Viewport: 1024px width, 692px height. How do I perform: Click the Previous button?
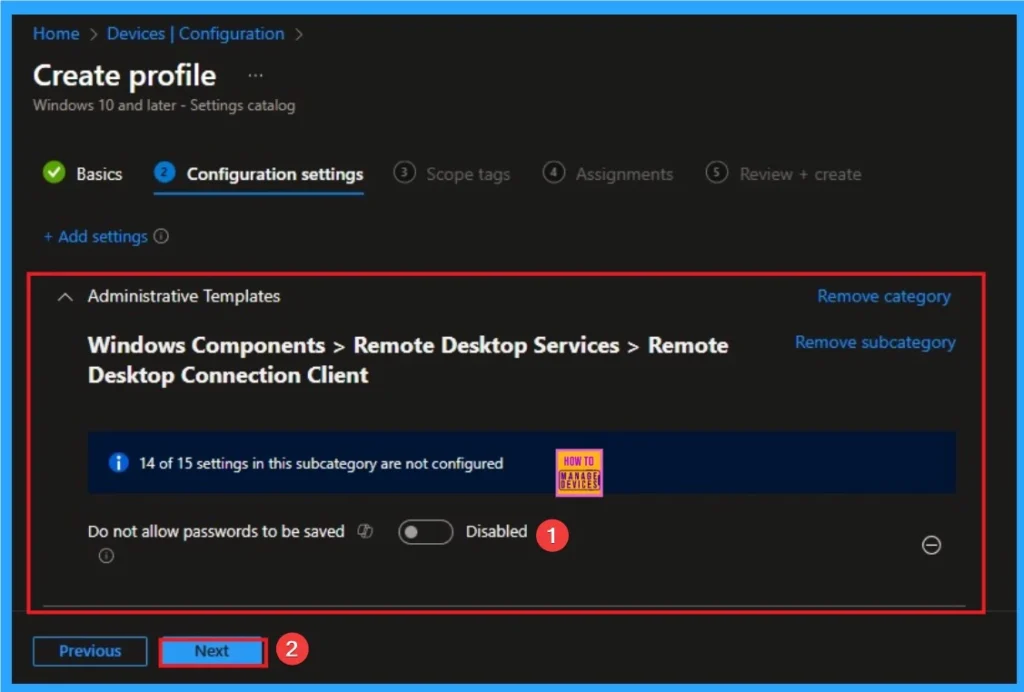pyautogui.click(x=89, y=650)
